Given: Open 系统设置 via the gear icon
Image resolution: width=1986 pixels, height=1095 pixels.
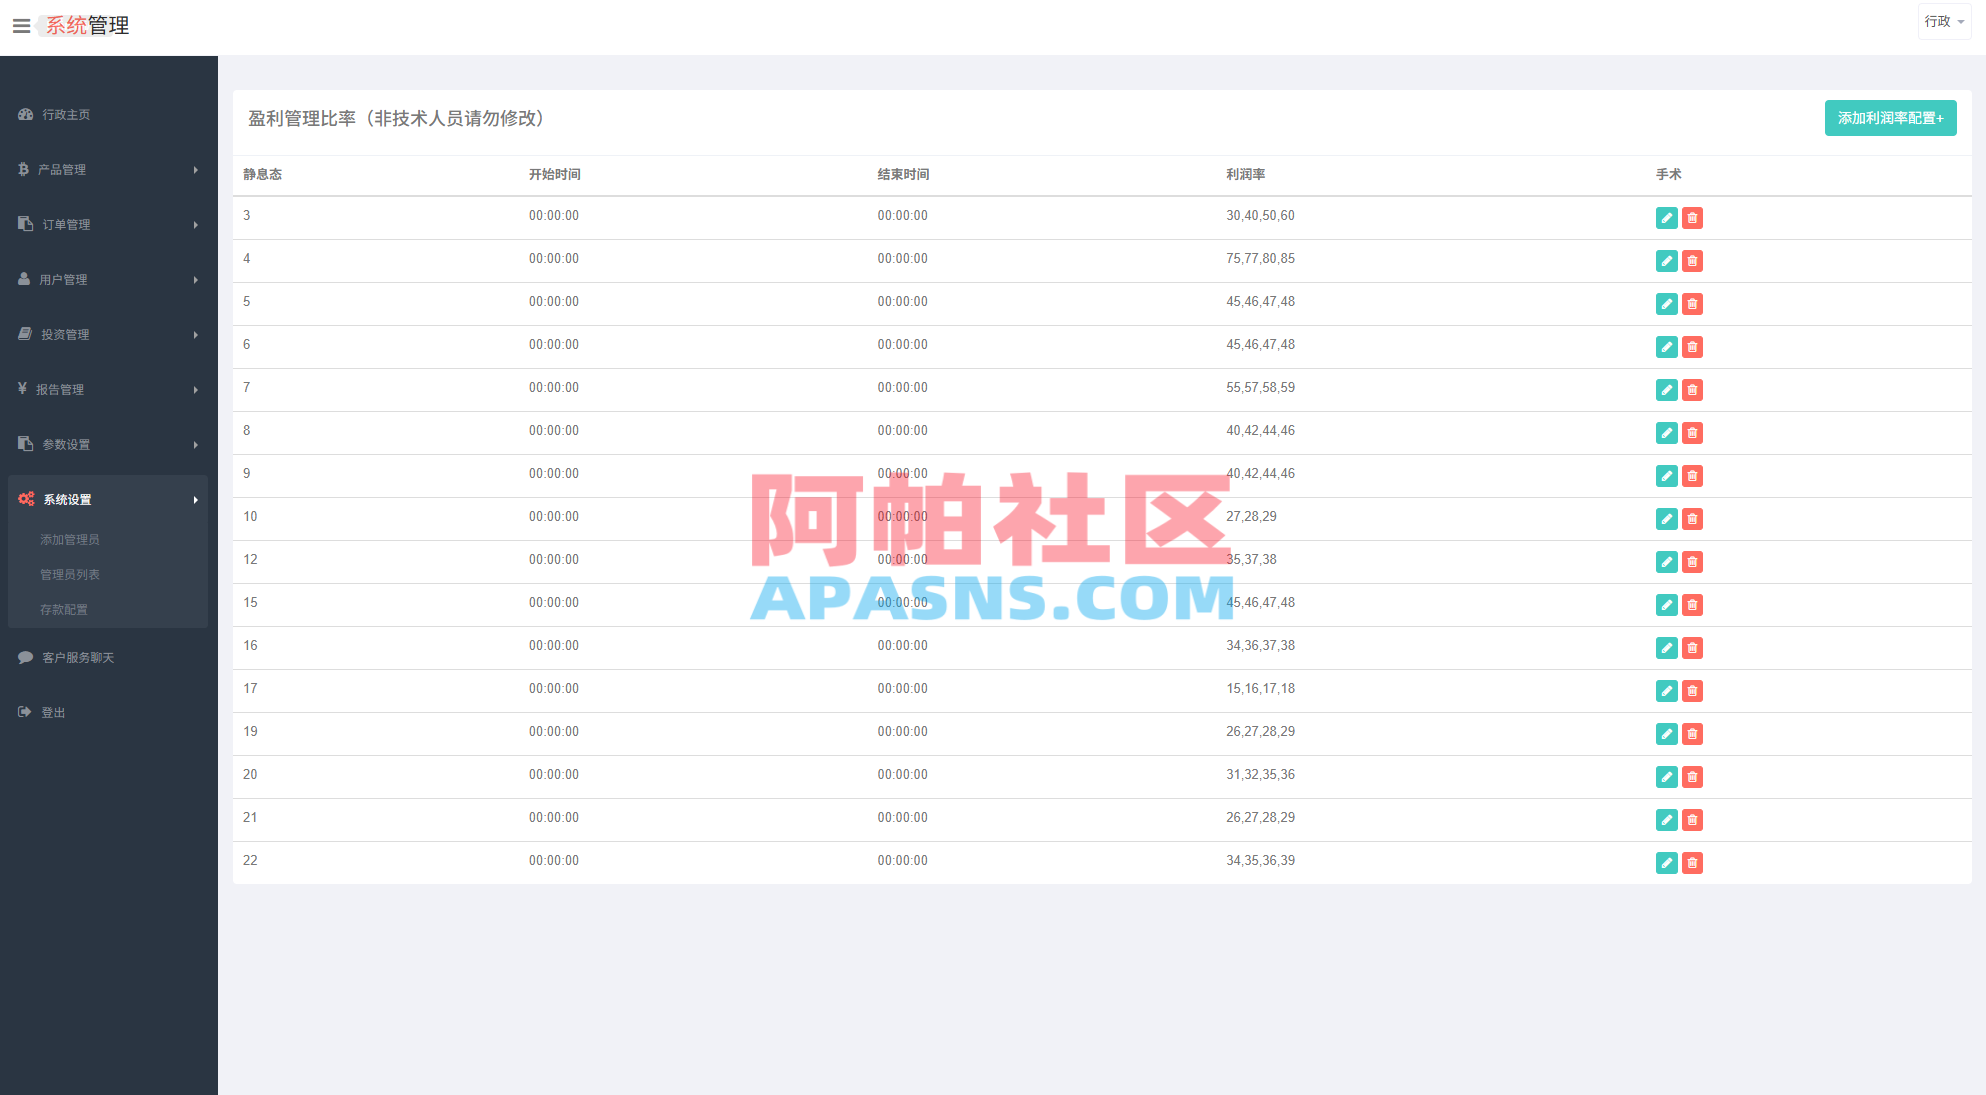Looking at the screenshot, I should [25, 499].
